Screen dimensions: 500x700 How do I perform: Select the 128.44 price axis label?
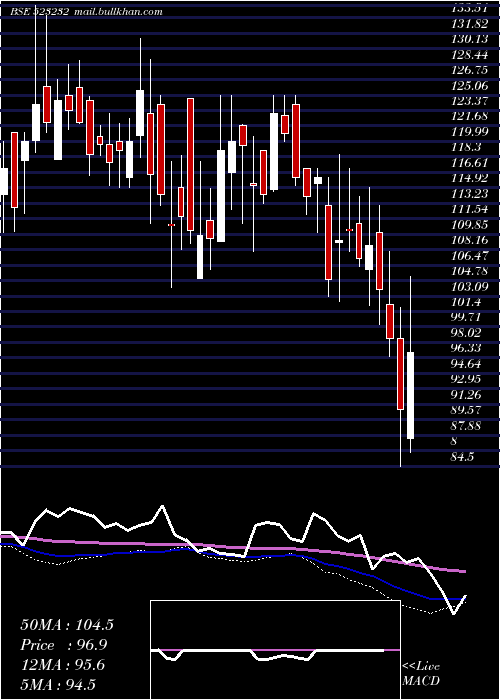(469, 55)
